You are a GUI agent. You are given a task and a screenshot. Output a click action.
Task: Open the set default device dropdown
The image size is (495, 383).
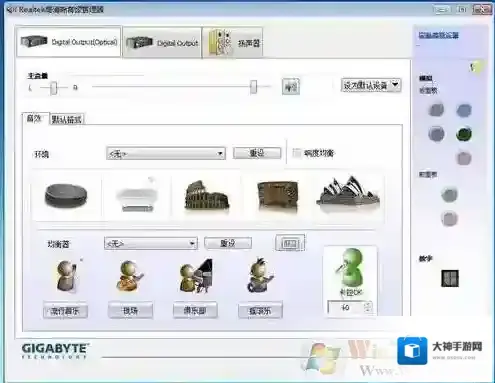(371, 85)
